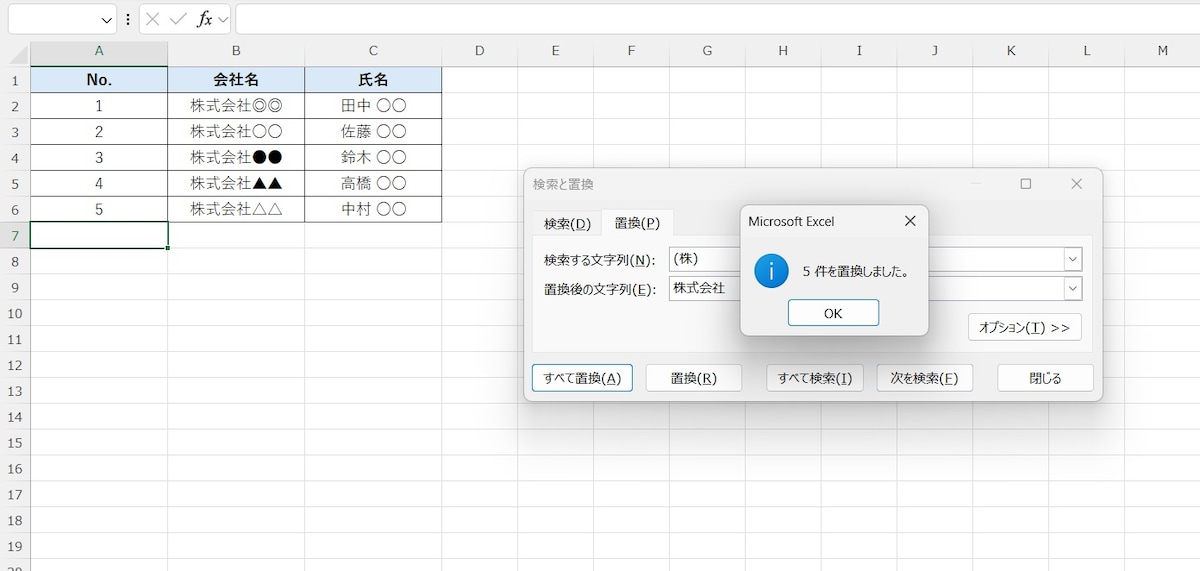
Task: Select row 12 header
Action: (x=15, y=365)
